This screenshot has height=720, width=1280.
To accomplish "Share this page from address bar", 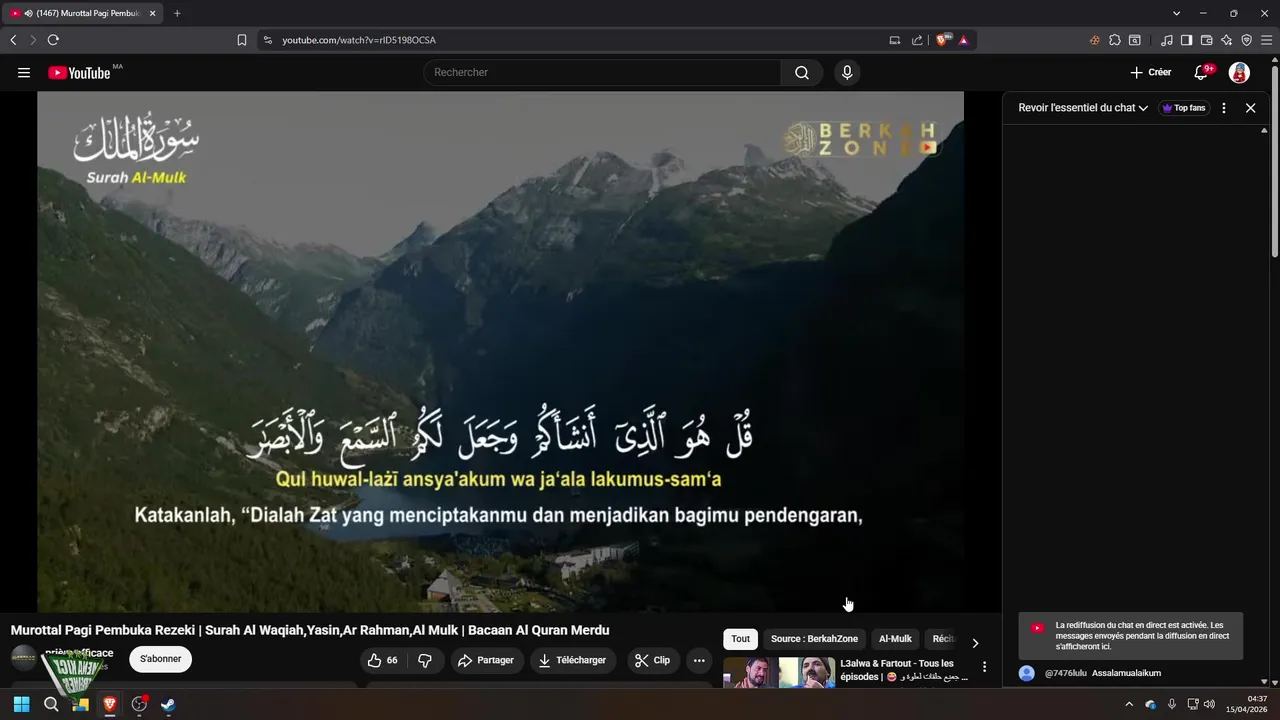I will tap(917, 40).
